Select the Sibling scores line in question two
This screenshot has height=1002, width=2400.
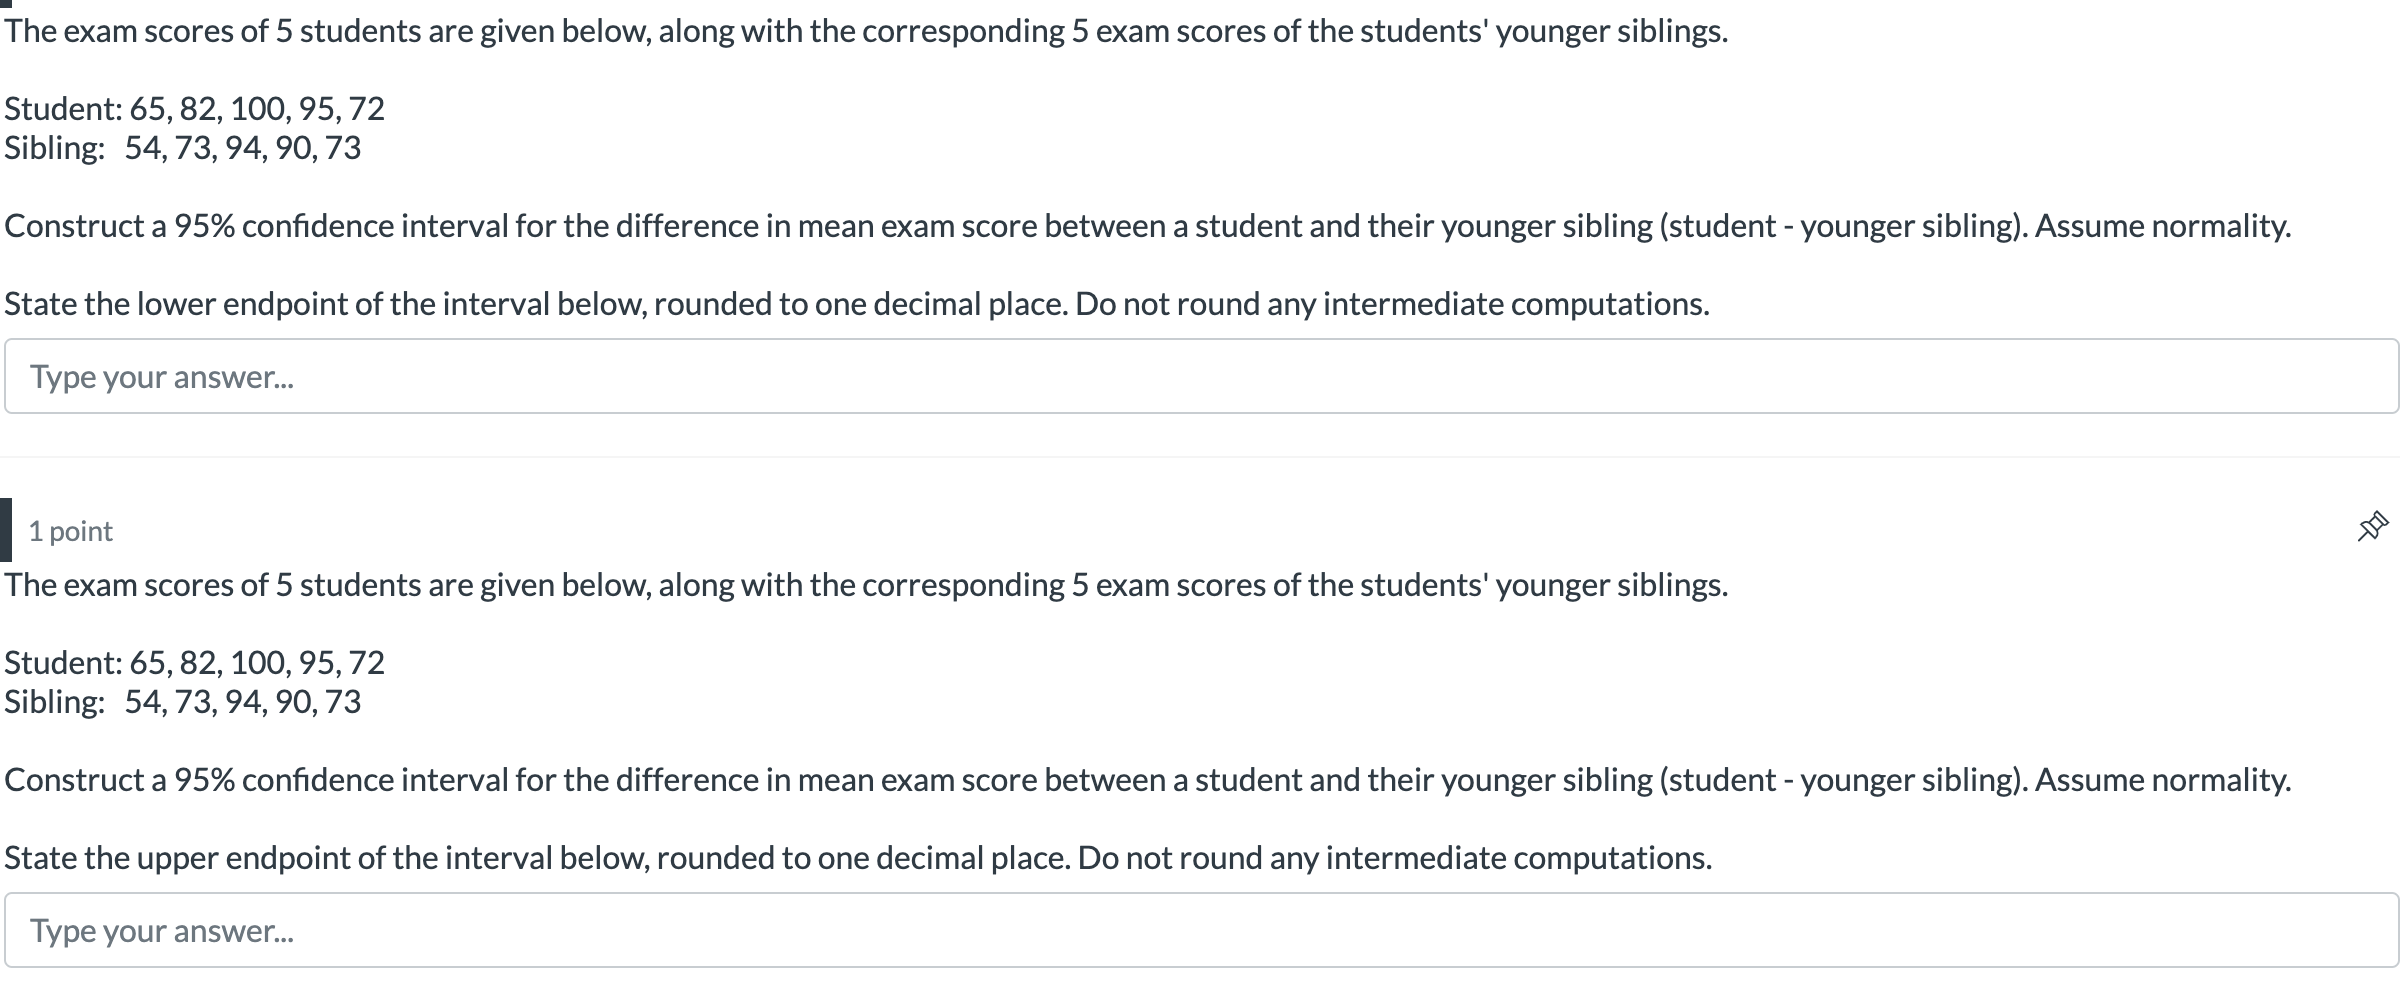pyautogui.click(x=183, y=702)
